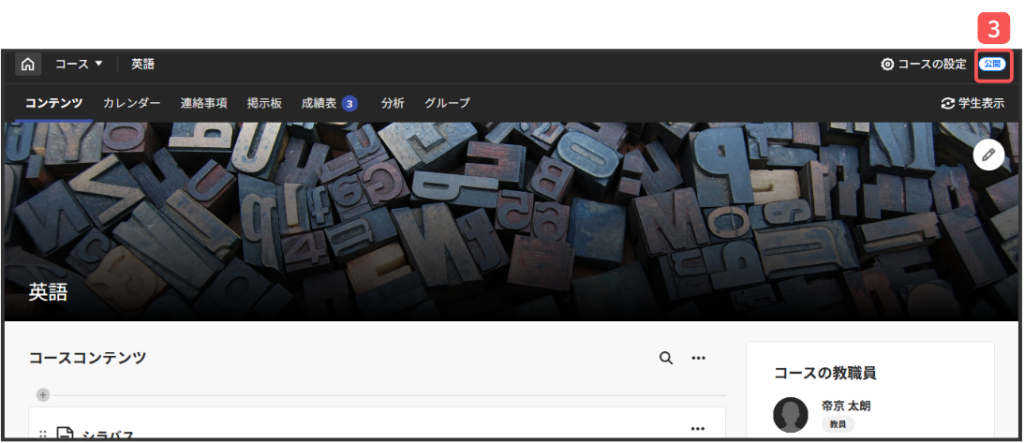
Task: Open コースの設定 with the gear icon
Action: pos(923,64)
